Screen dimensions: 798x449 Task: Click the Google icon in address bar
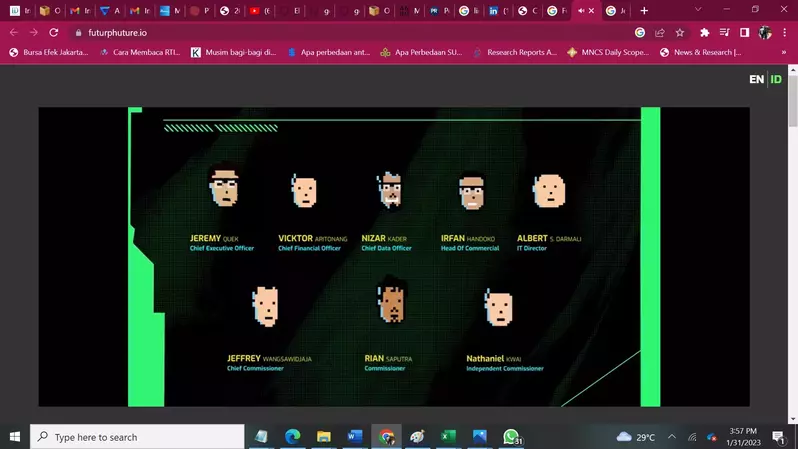tap(640, 33)
